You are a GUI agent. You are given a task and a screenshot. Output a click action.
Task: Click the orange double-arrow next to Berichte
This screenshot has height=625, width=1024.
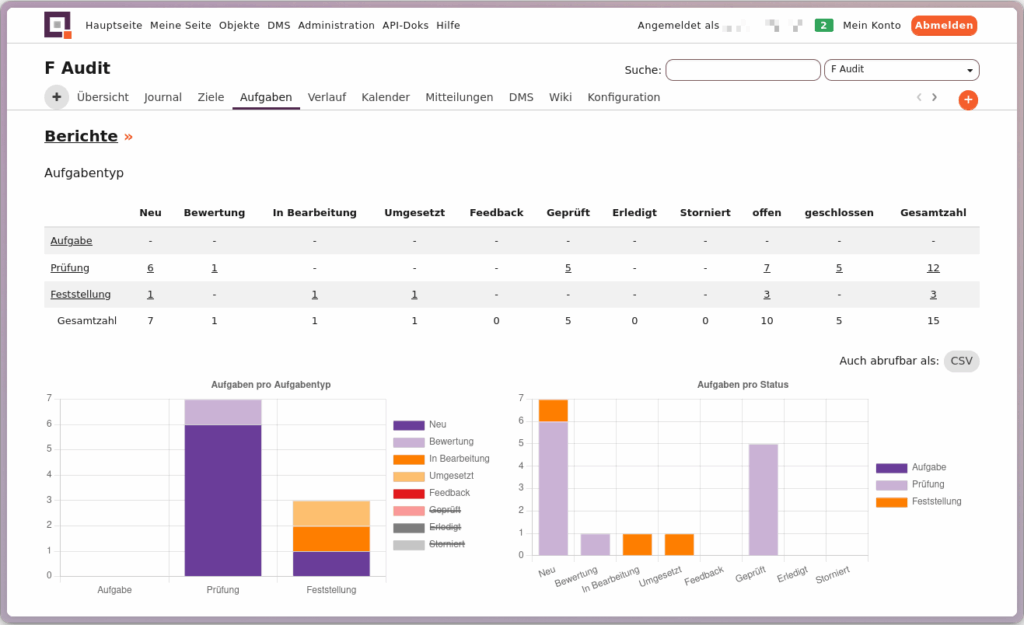128,137
